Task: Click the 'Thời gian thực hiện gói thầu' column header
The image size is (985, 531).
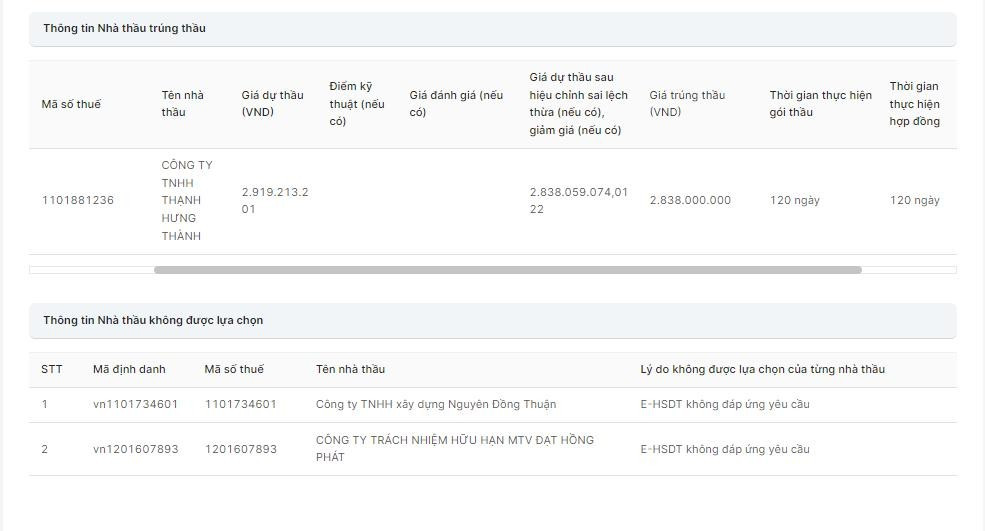Action: pos(820,104)
